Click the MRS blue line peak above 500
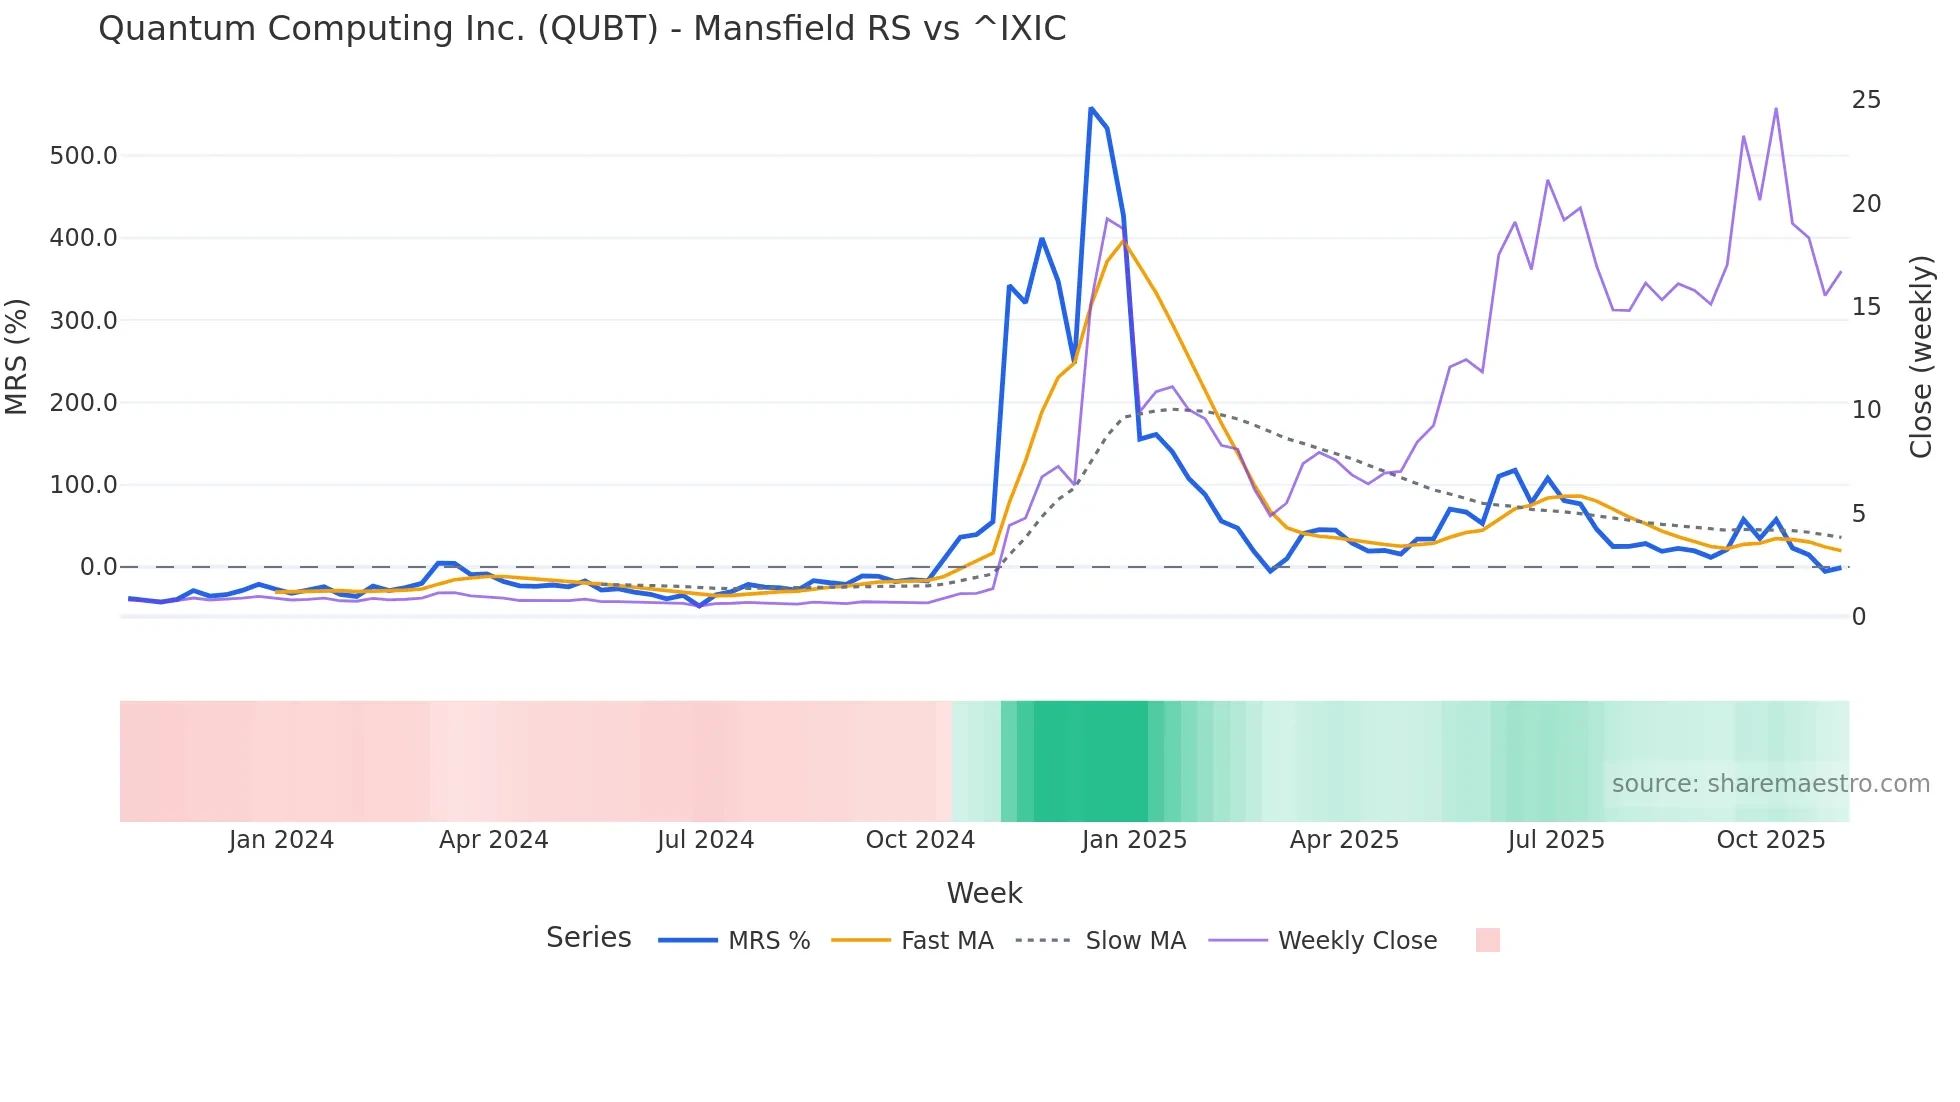 (x=1091, y=108)
